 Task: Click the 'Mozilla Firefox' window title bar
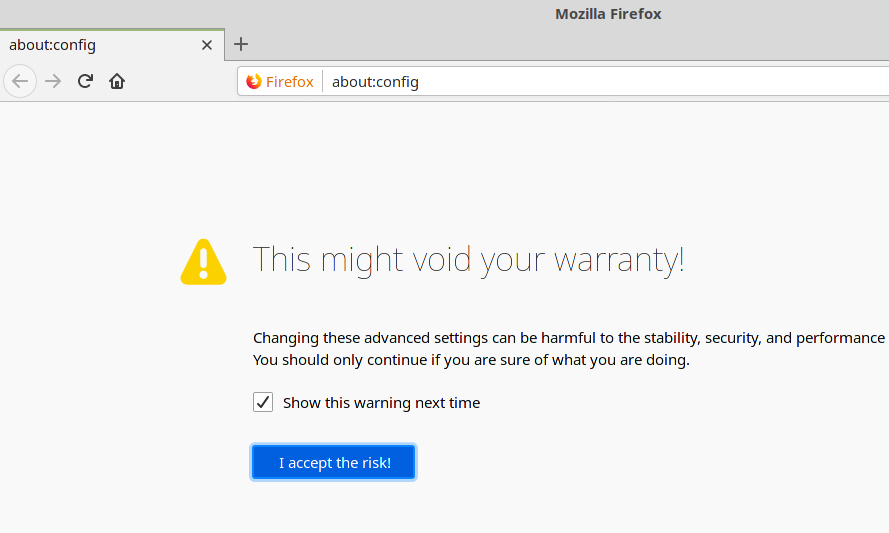(608, 14)
